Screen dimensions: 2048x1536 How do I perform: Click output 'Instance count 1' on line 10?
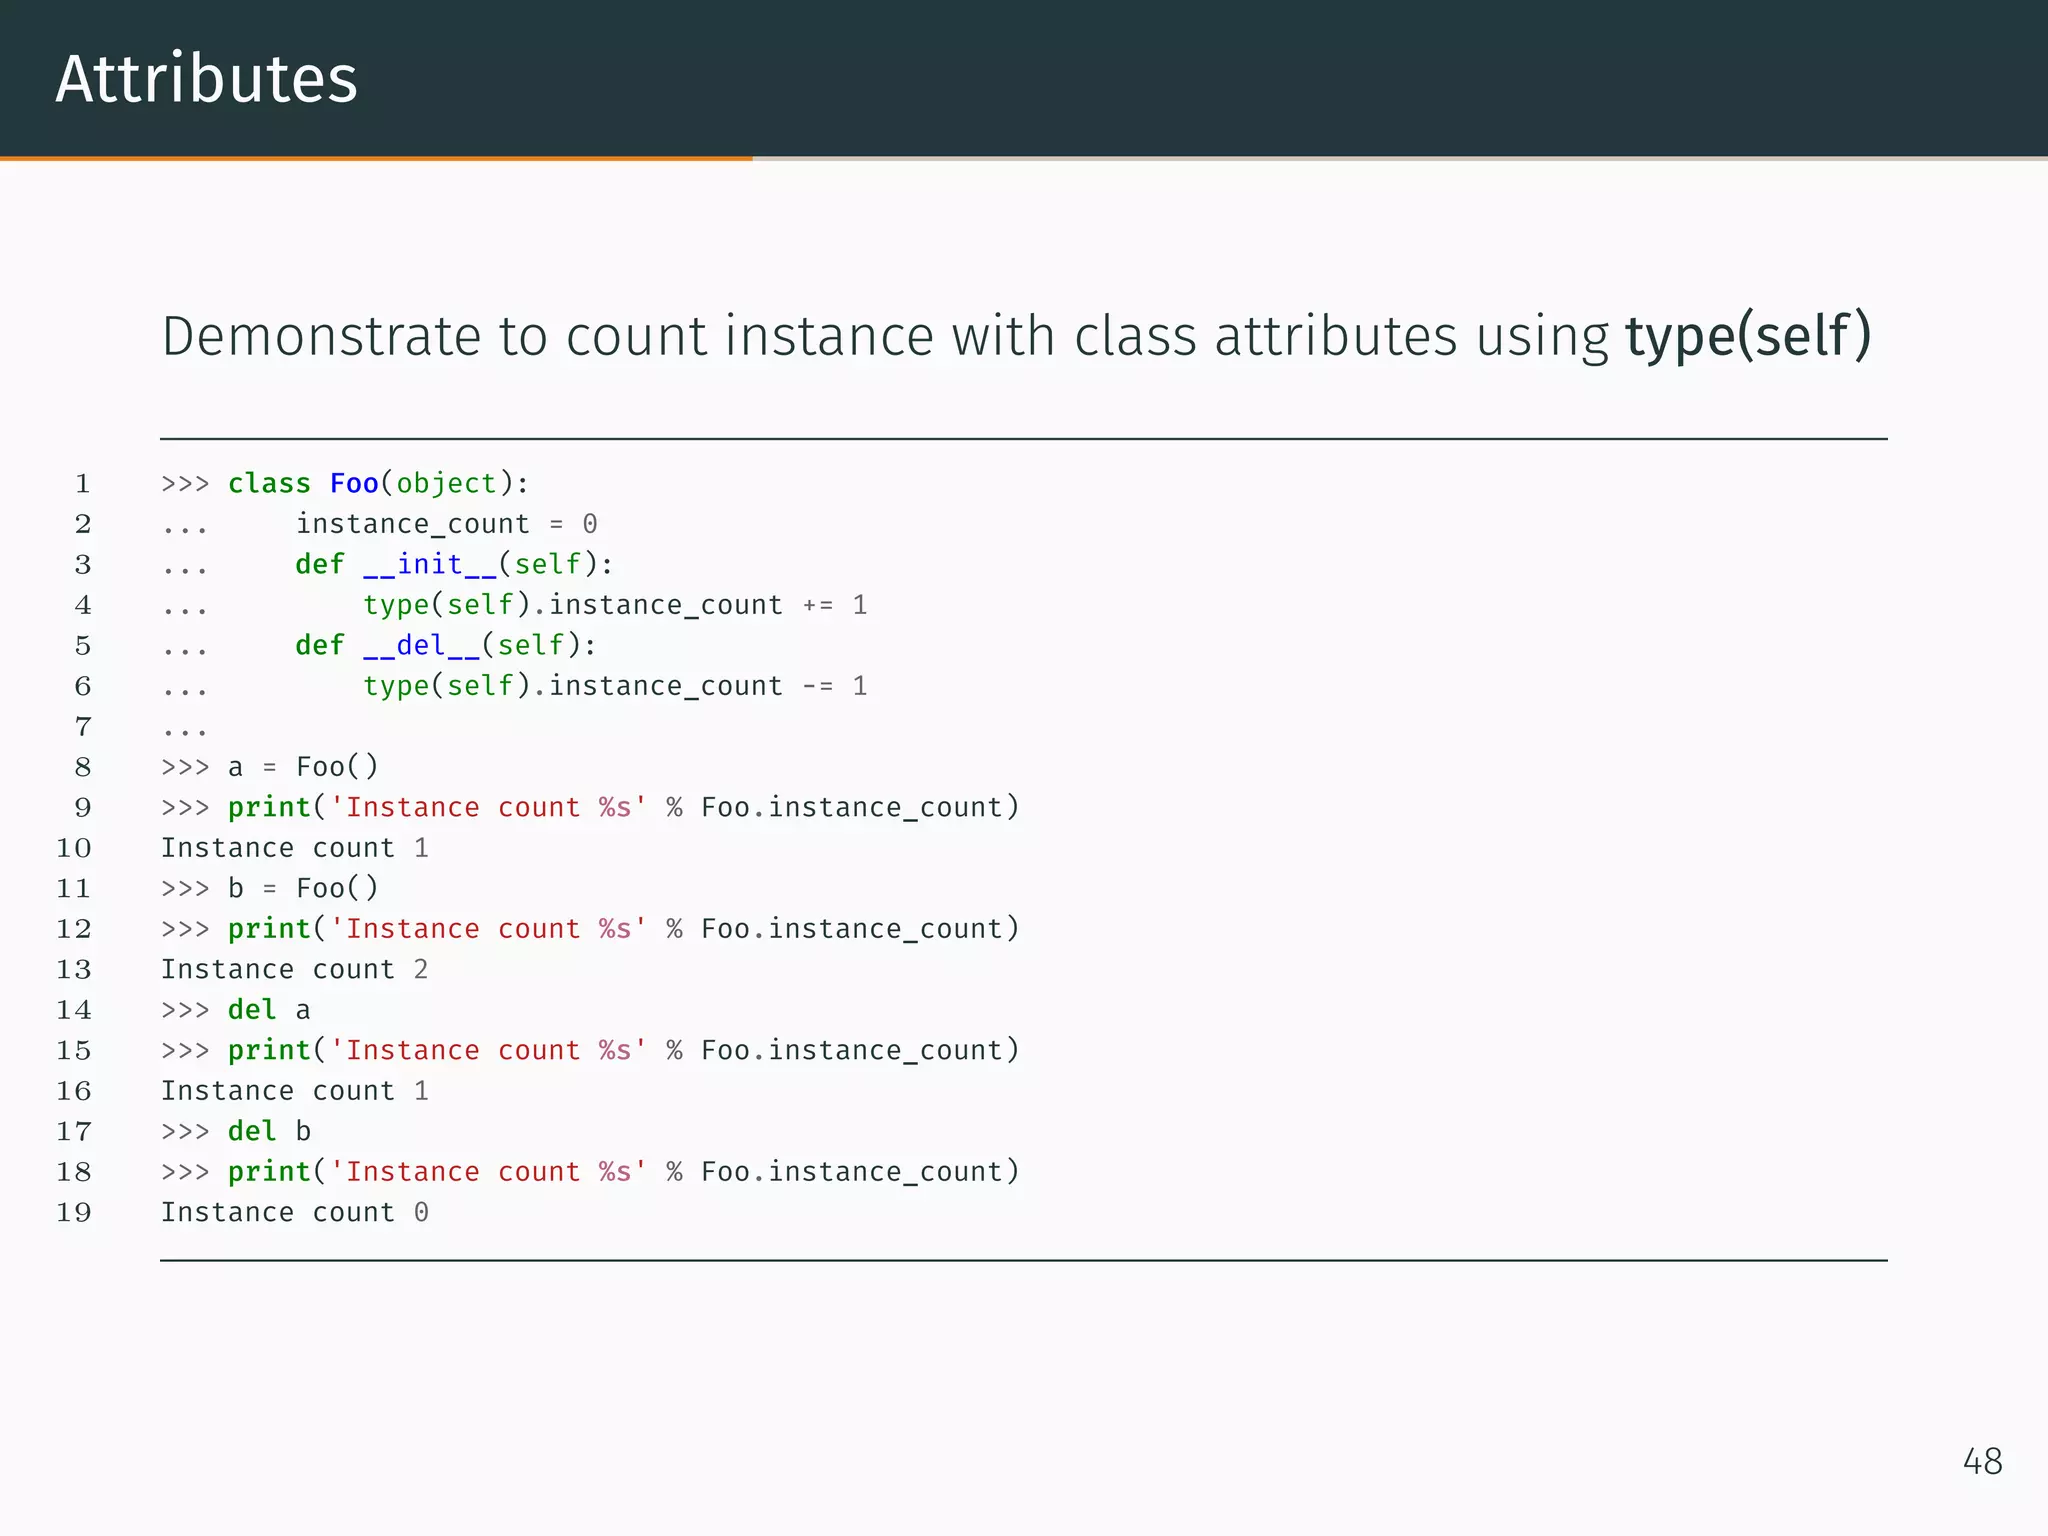point(295,848)
